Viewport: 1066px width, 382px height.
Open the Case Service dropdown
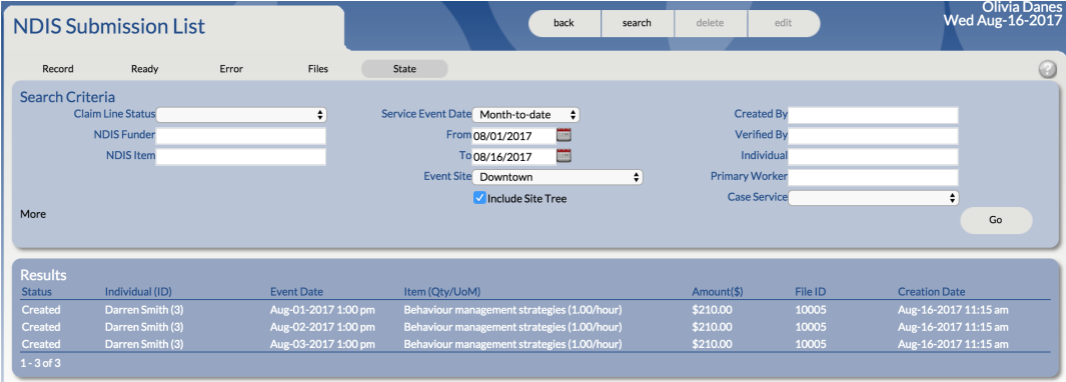point(874,198)
